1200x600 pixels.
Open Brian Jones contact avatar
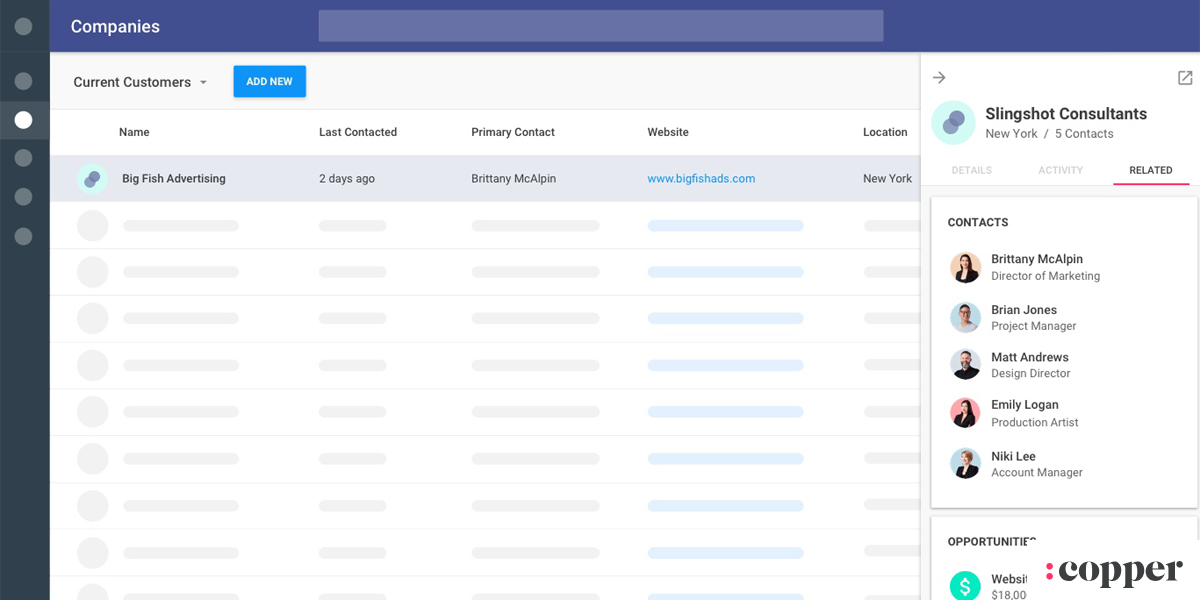(965, 318)
